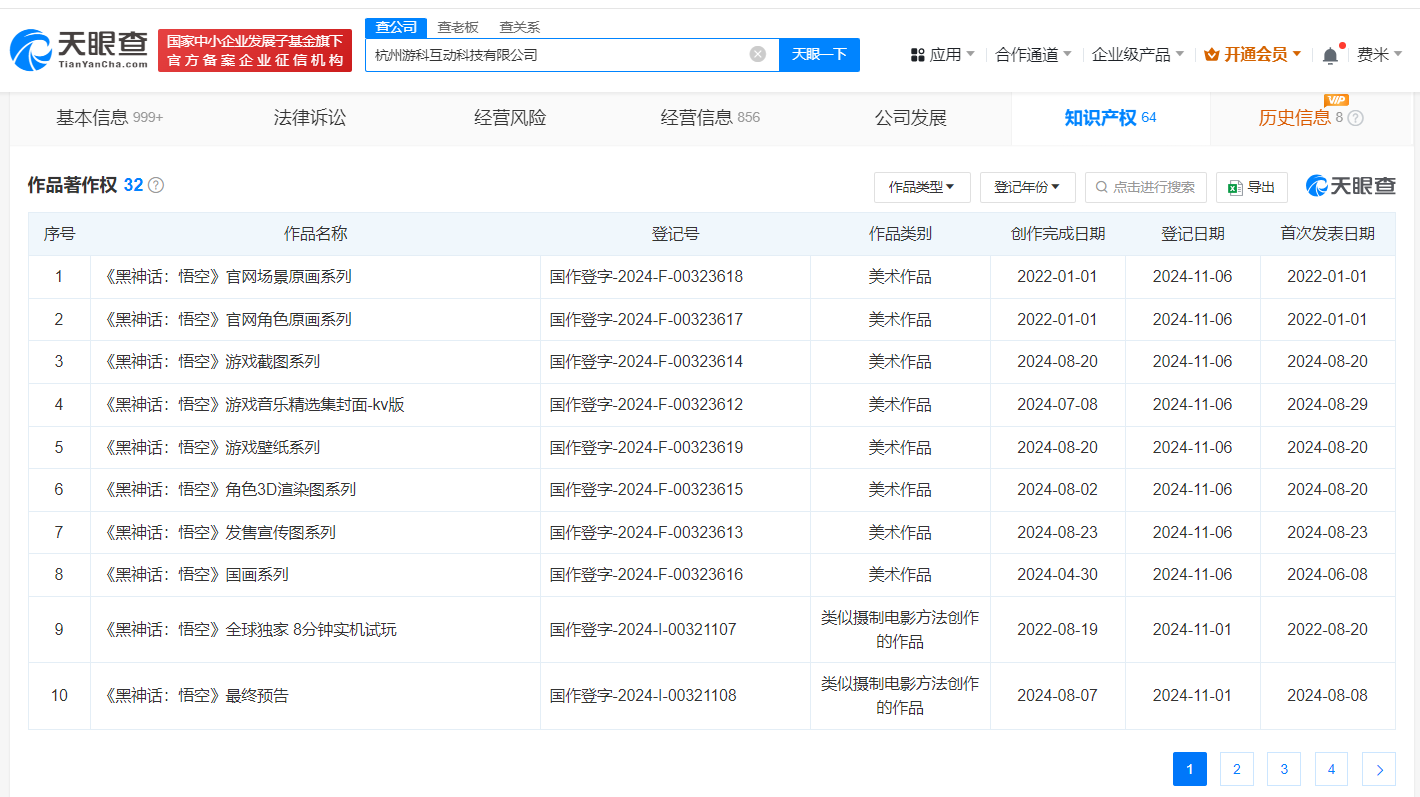This screenshot has width=1420, height=797.
Task: Open the 登记年份 filter dropdown
Action: pos(1027,187)
